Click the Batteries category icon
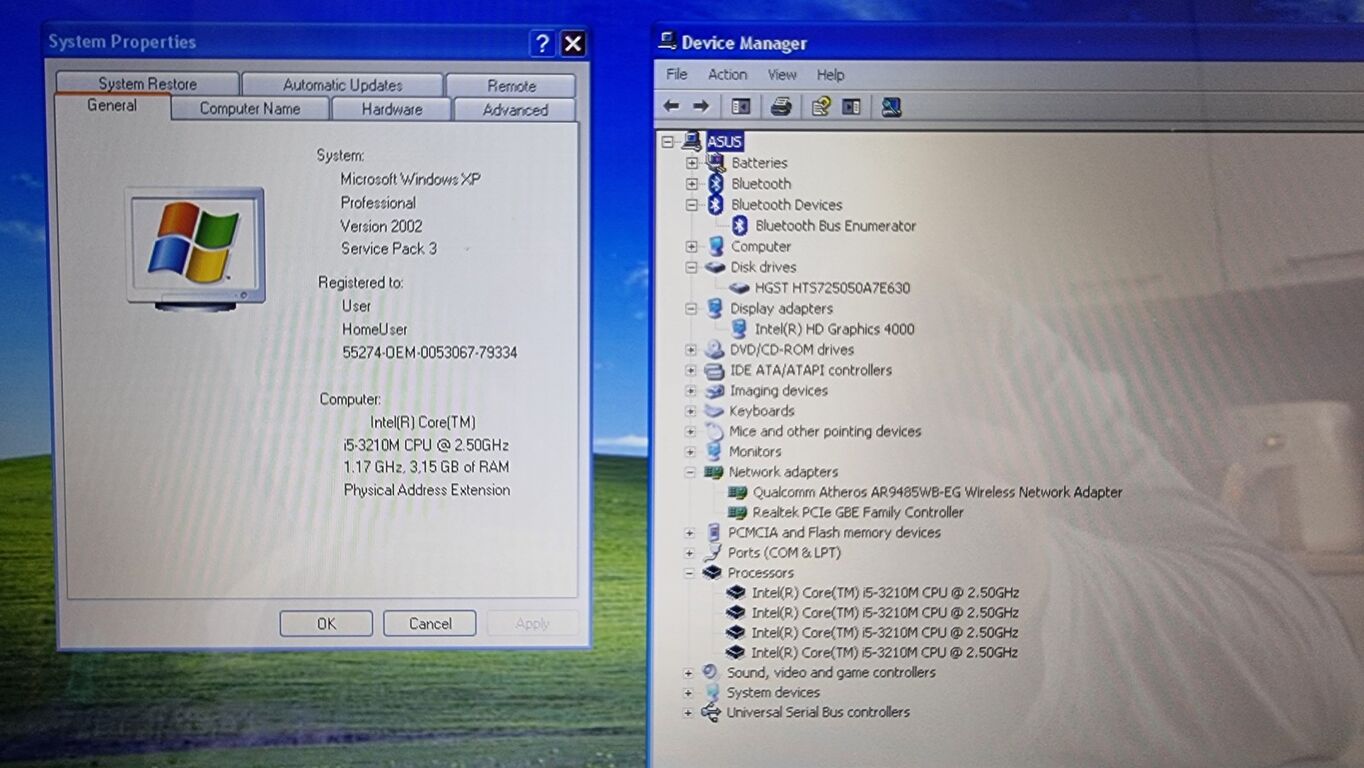Viewport: 1364px width, 768px height. pyautogui.click(x=716, y=163)
